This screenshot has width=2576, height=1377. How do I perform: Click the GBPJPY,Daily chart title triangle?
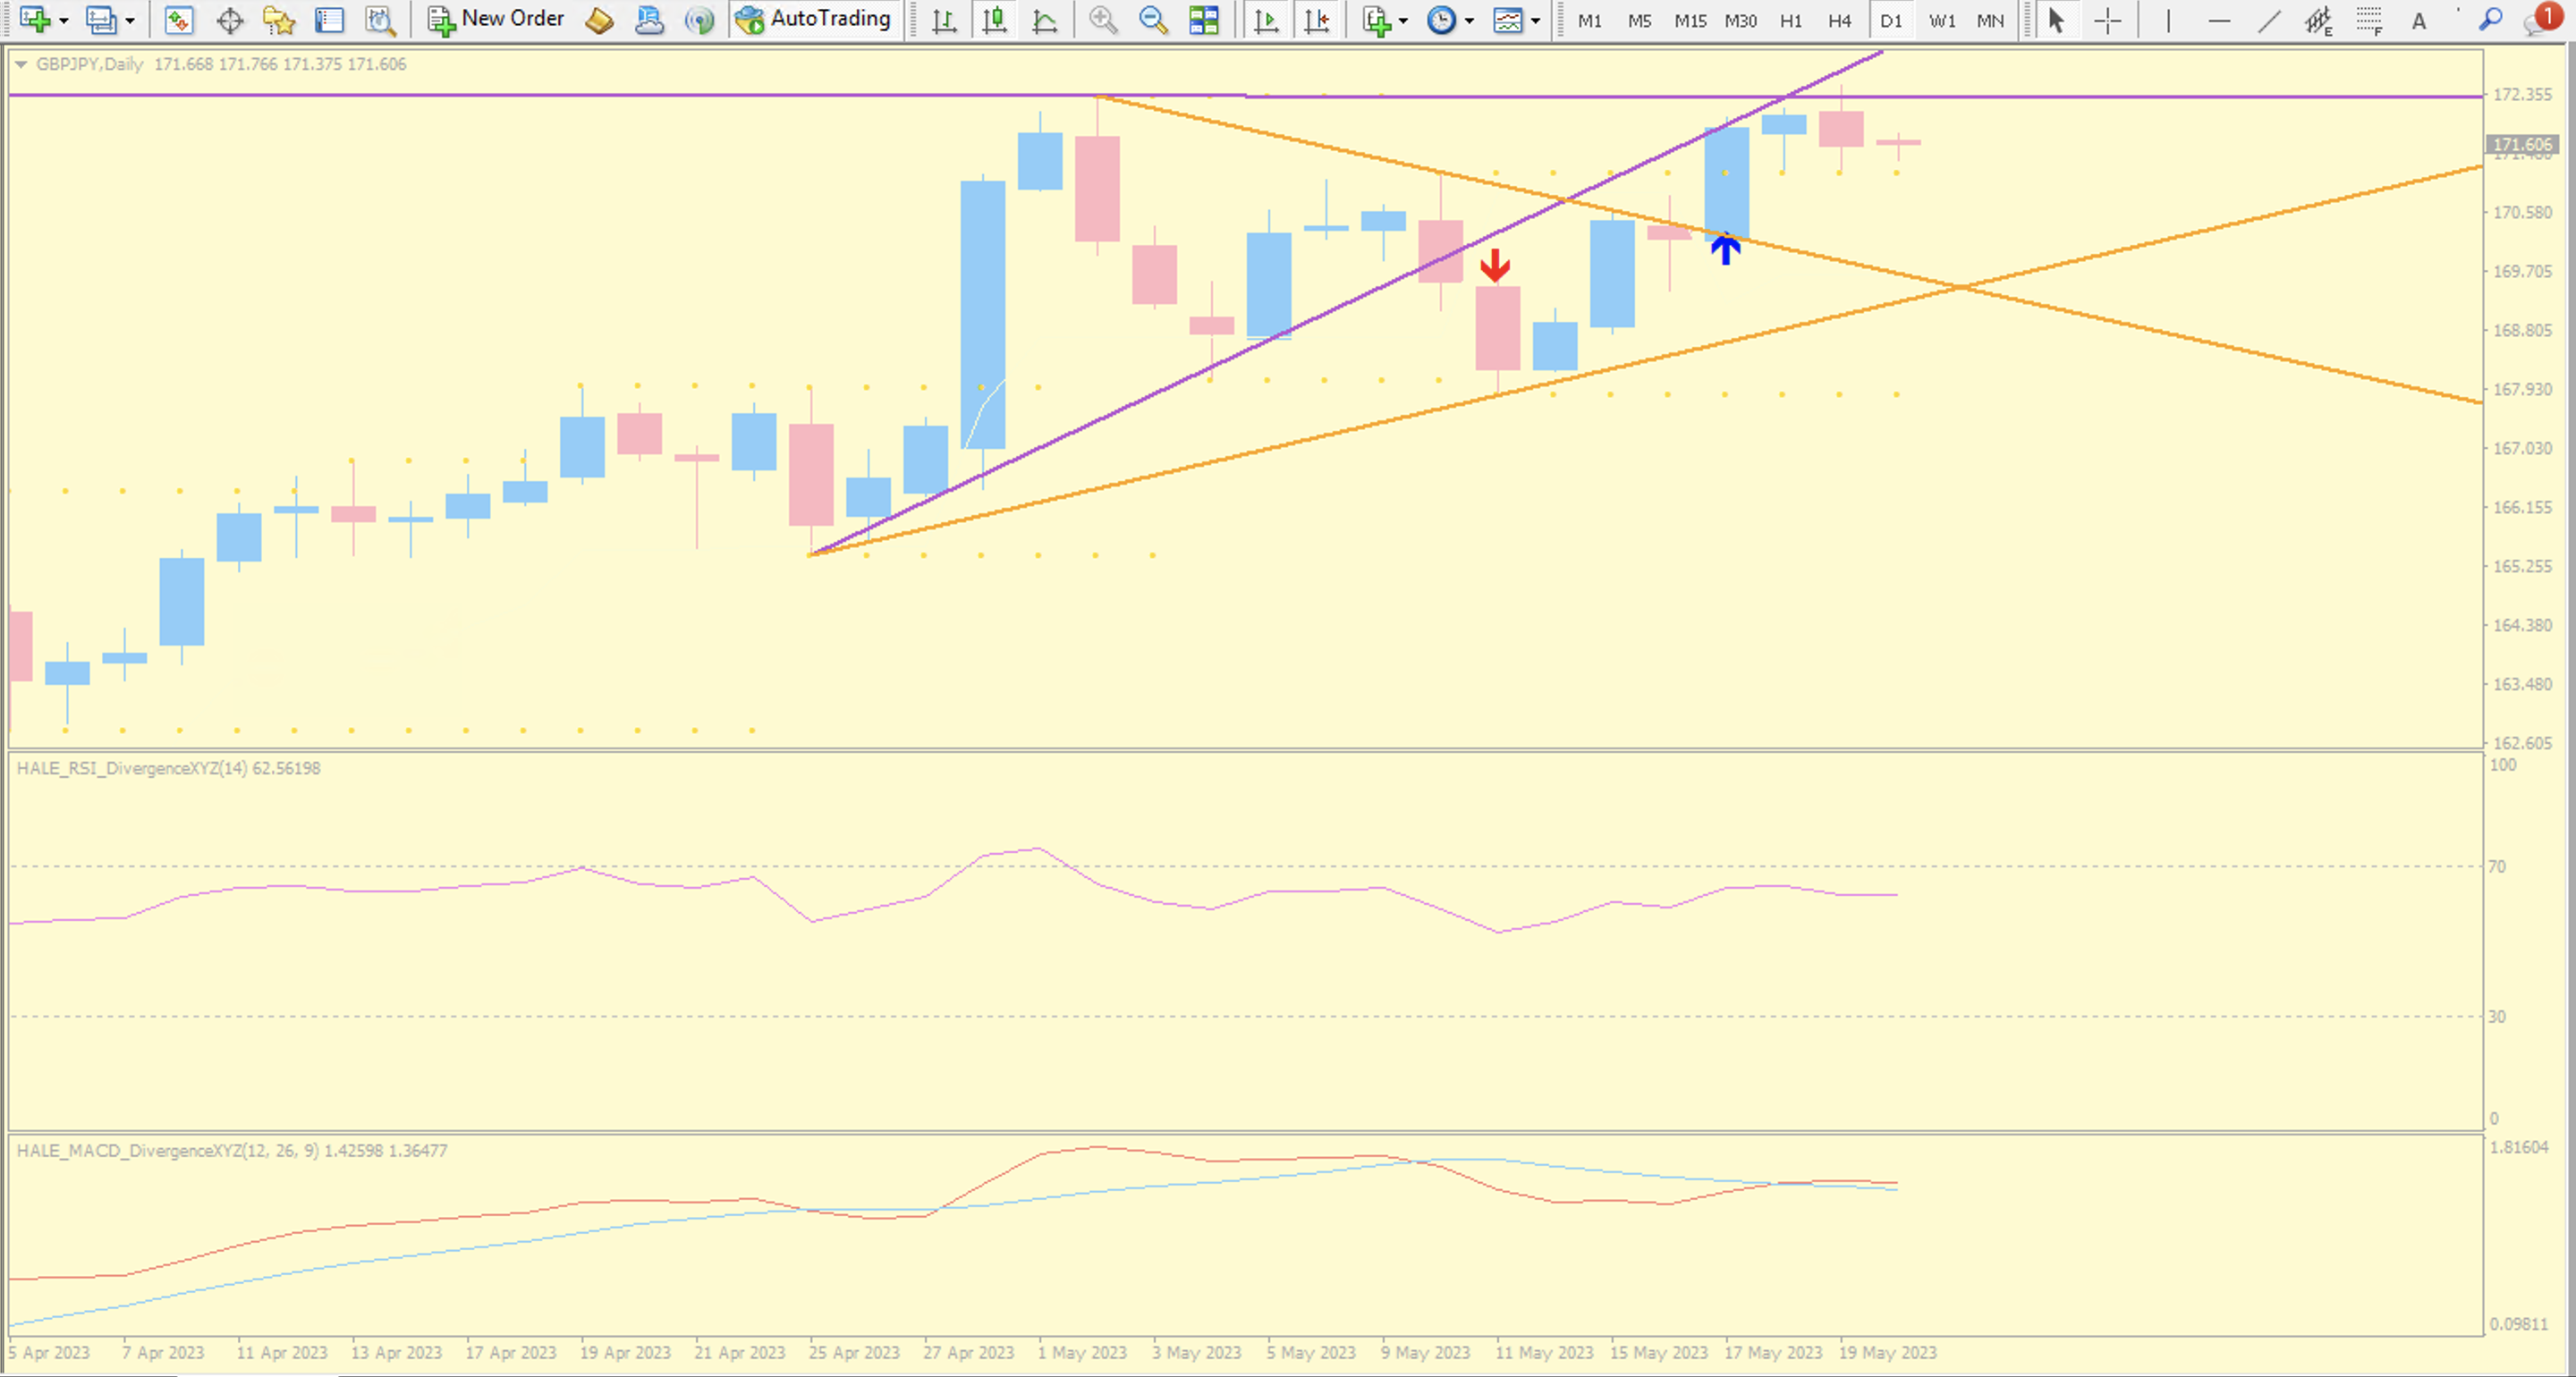coord(20,64)
